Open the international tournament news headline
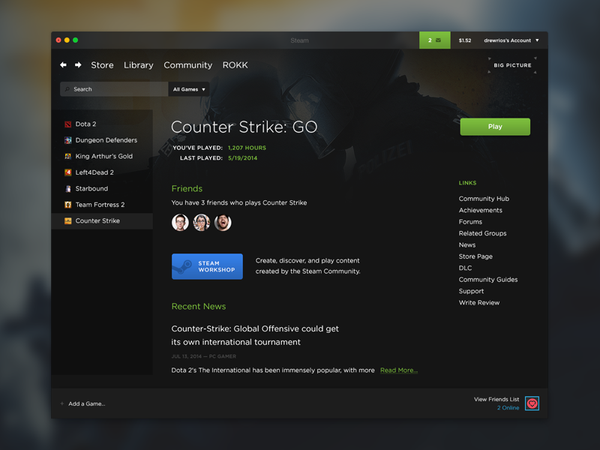 [x=255, y=335]
